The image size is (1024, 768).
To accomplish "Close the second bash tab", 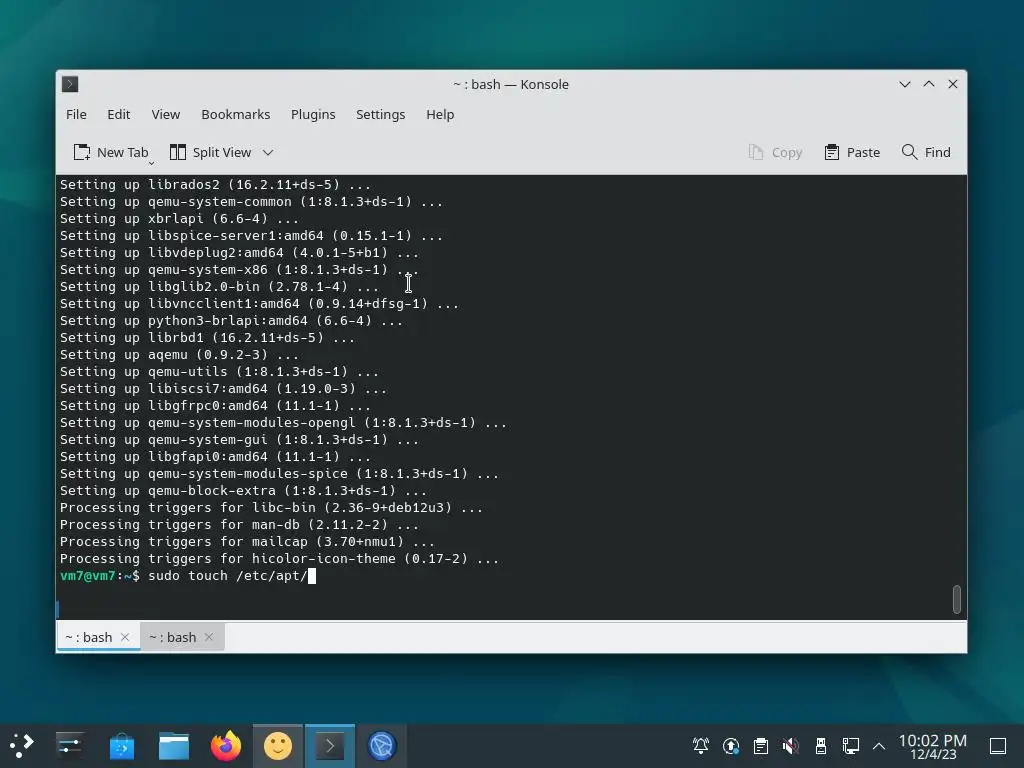I will [x=209, y=637].
